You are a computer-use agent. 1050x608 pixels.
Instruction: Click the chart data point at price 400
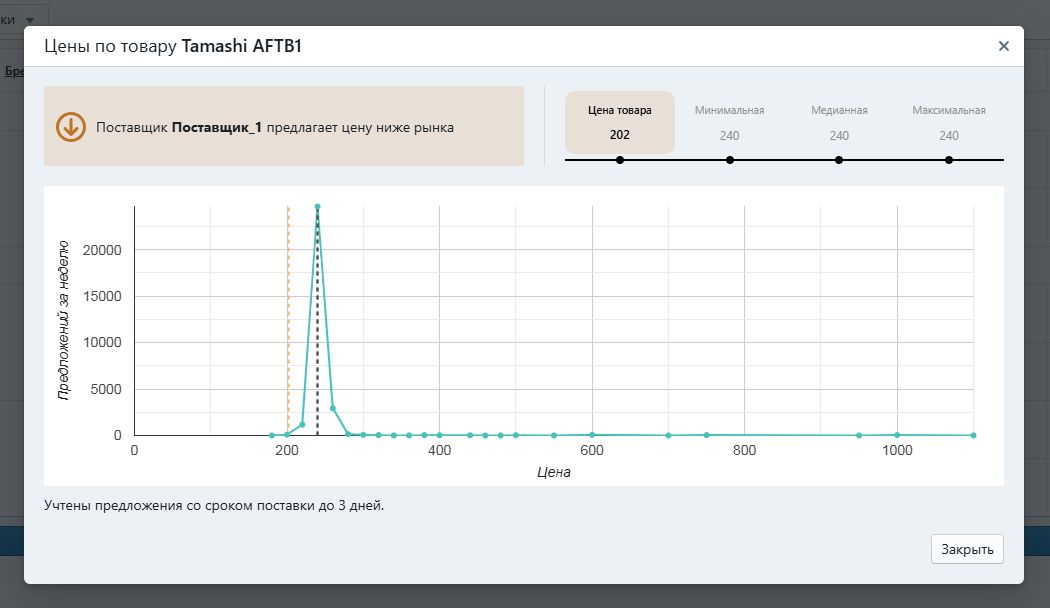click(x=439, y=435)
